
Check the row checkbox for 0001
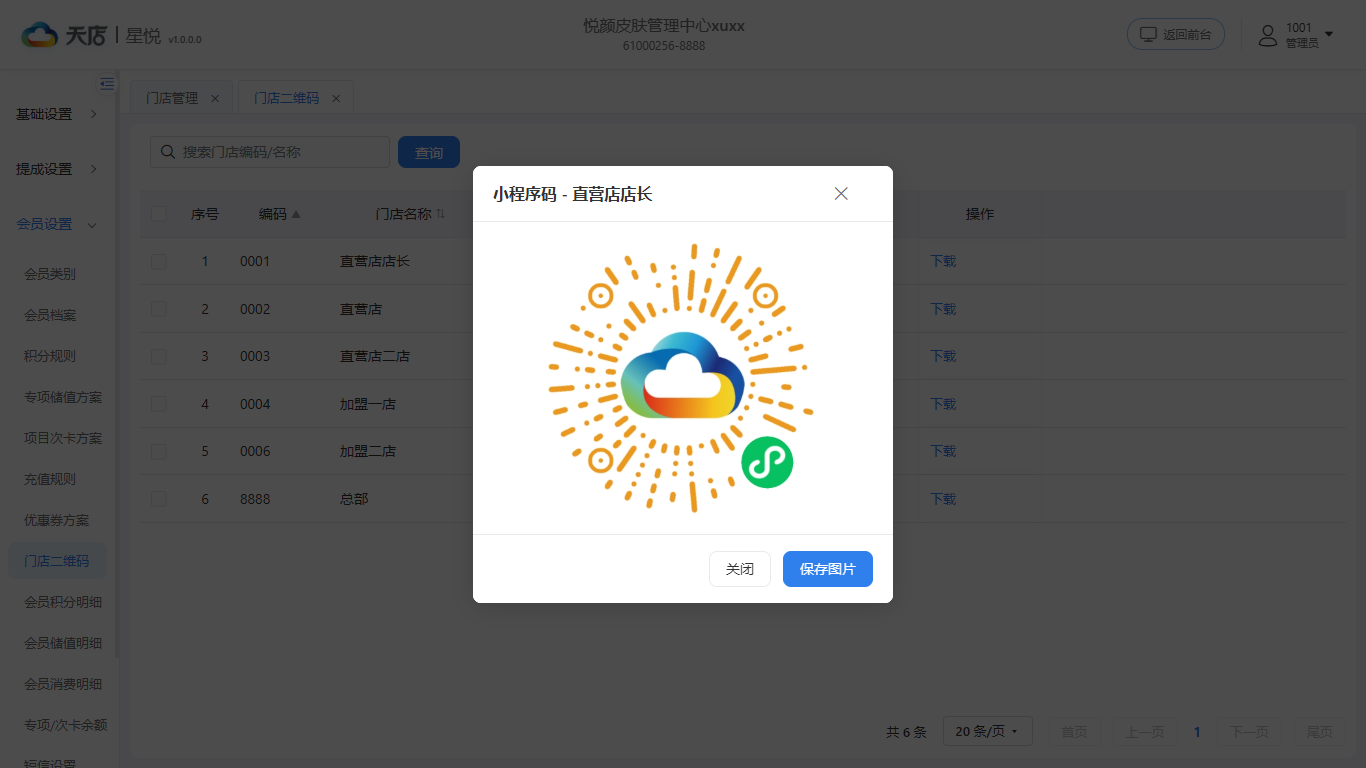(x=159, y=261)
